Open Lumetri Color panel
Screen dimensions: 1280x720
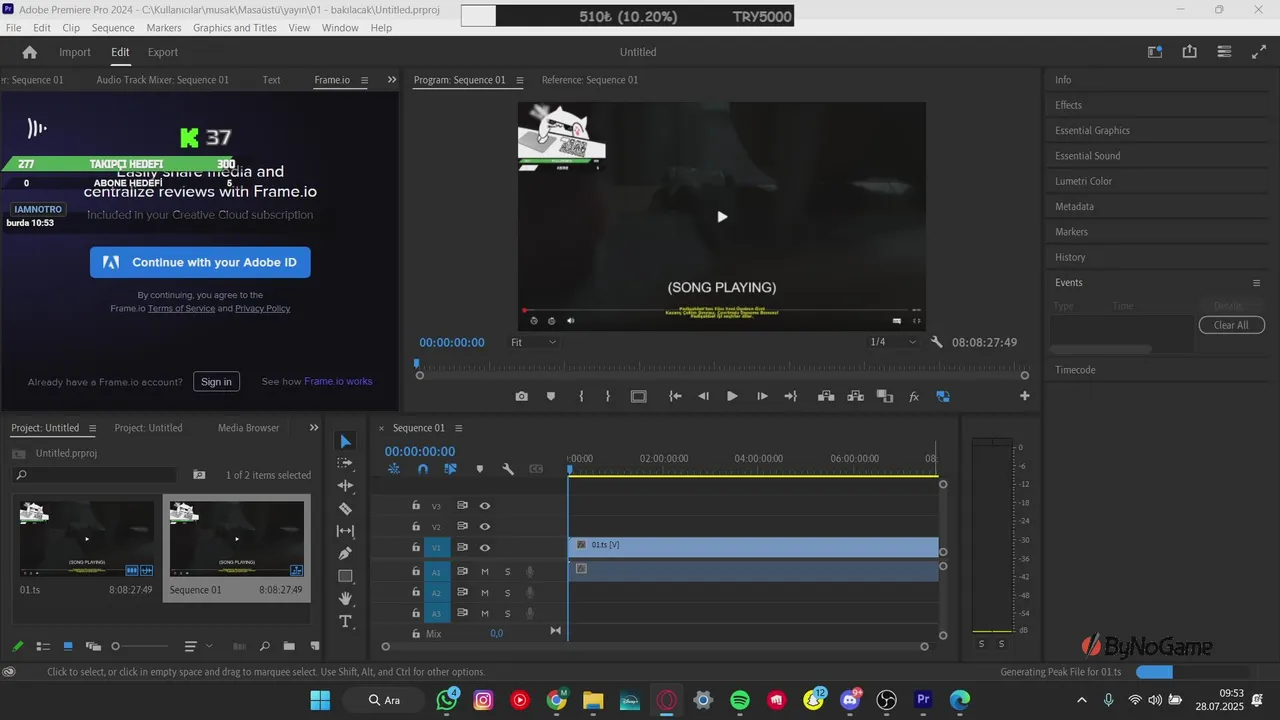click(x=1084, y=181)
